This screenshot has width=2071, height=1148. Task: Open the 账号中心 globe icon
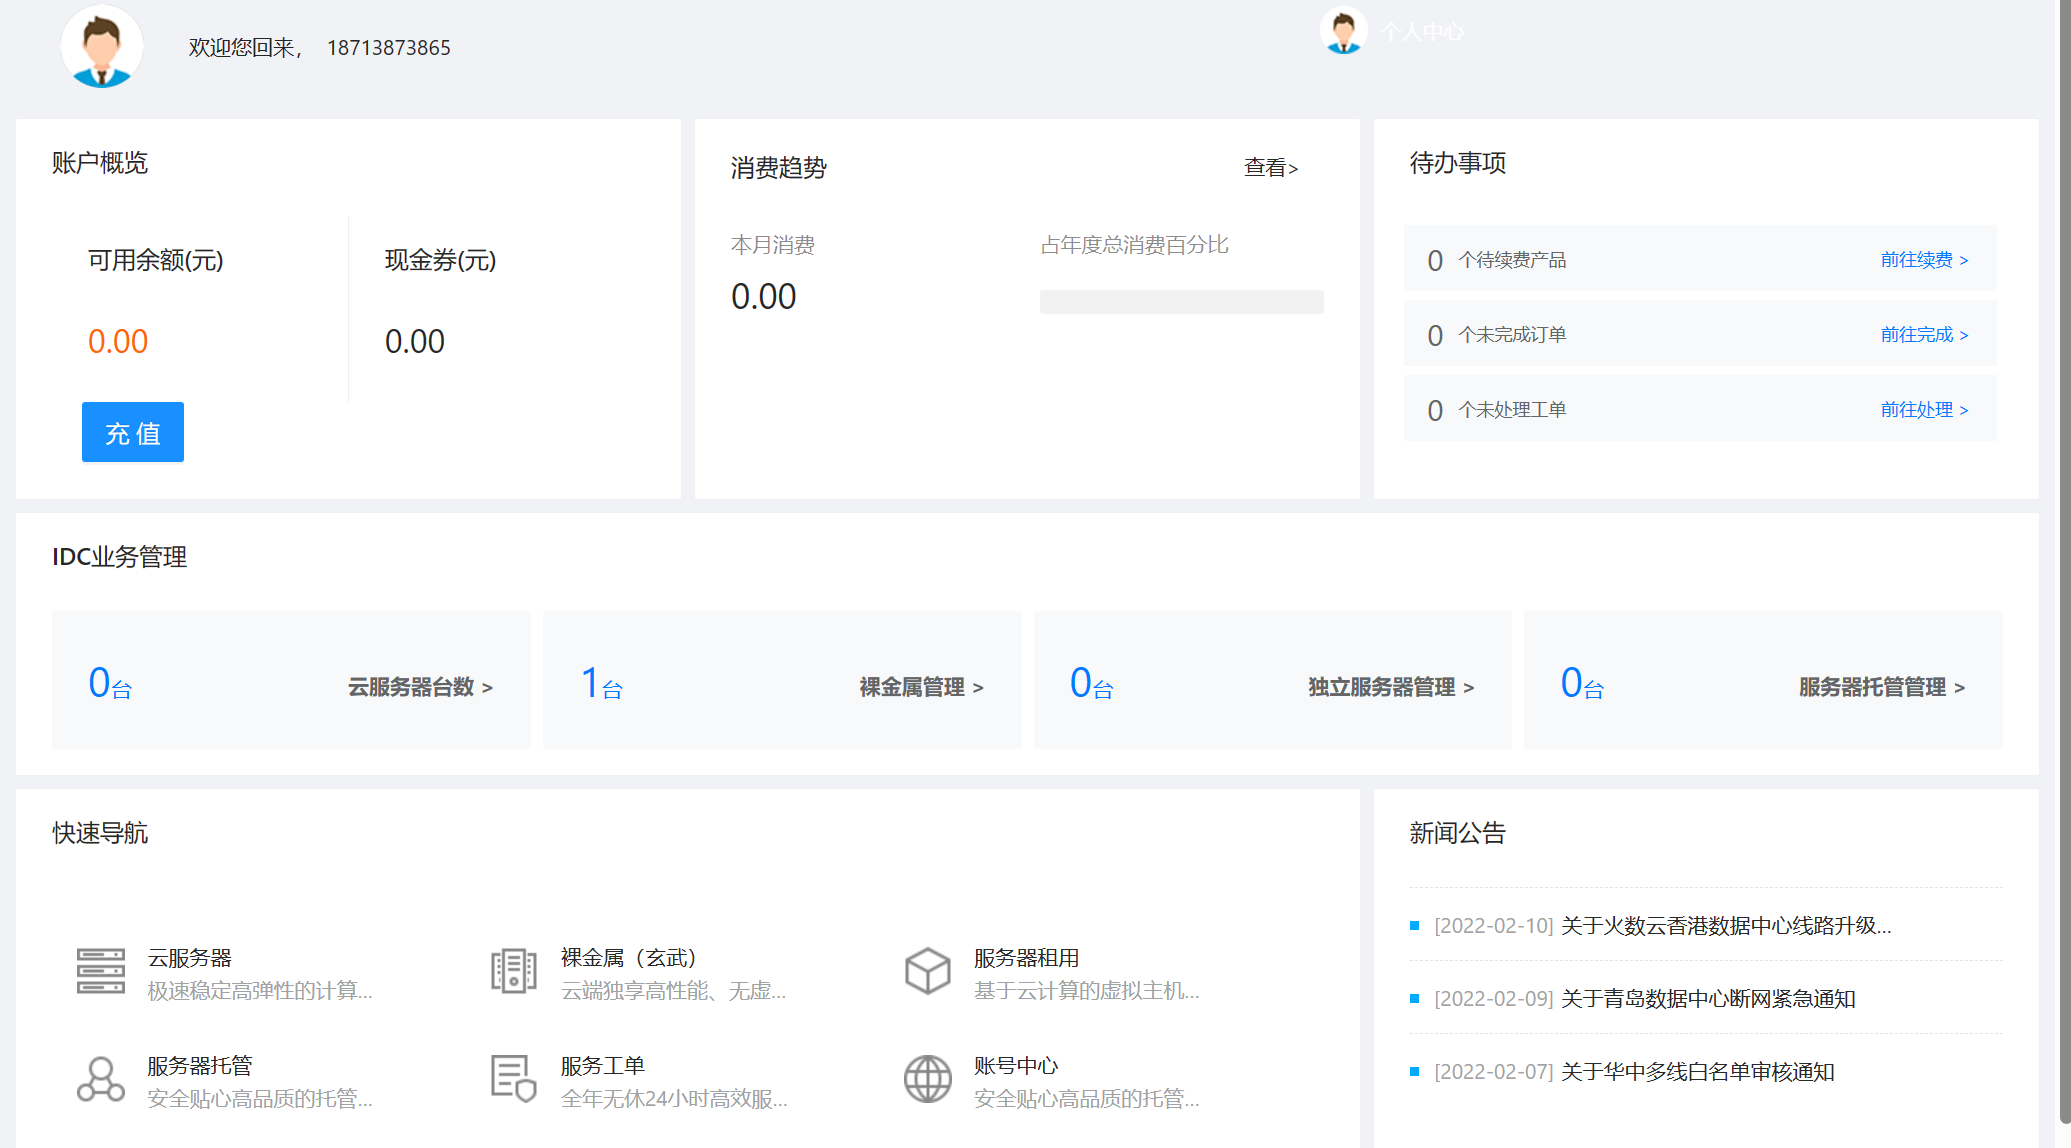pyautogui.click(x=927, y=1079)
